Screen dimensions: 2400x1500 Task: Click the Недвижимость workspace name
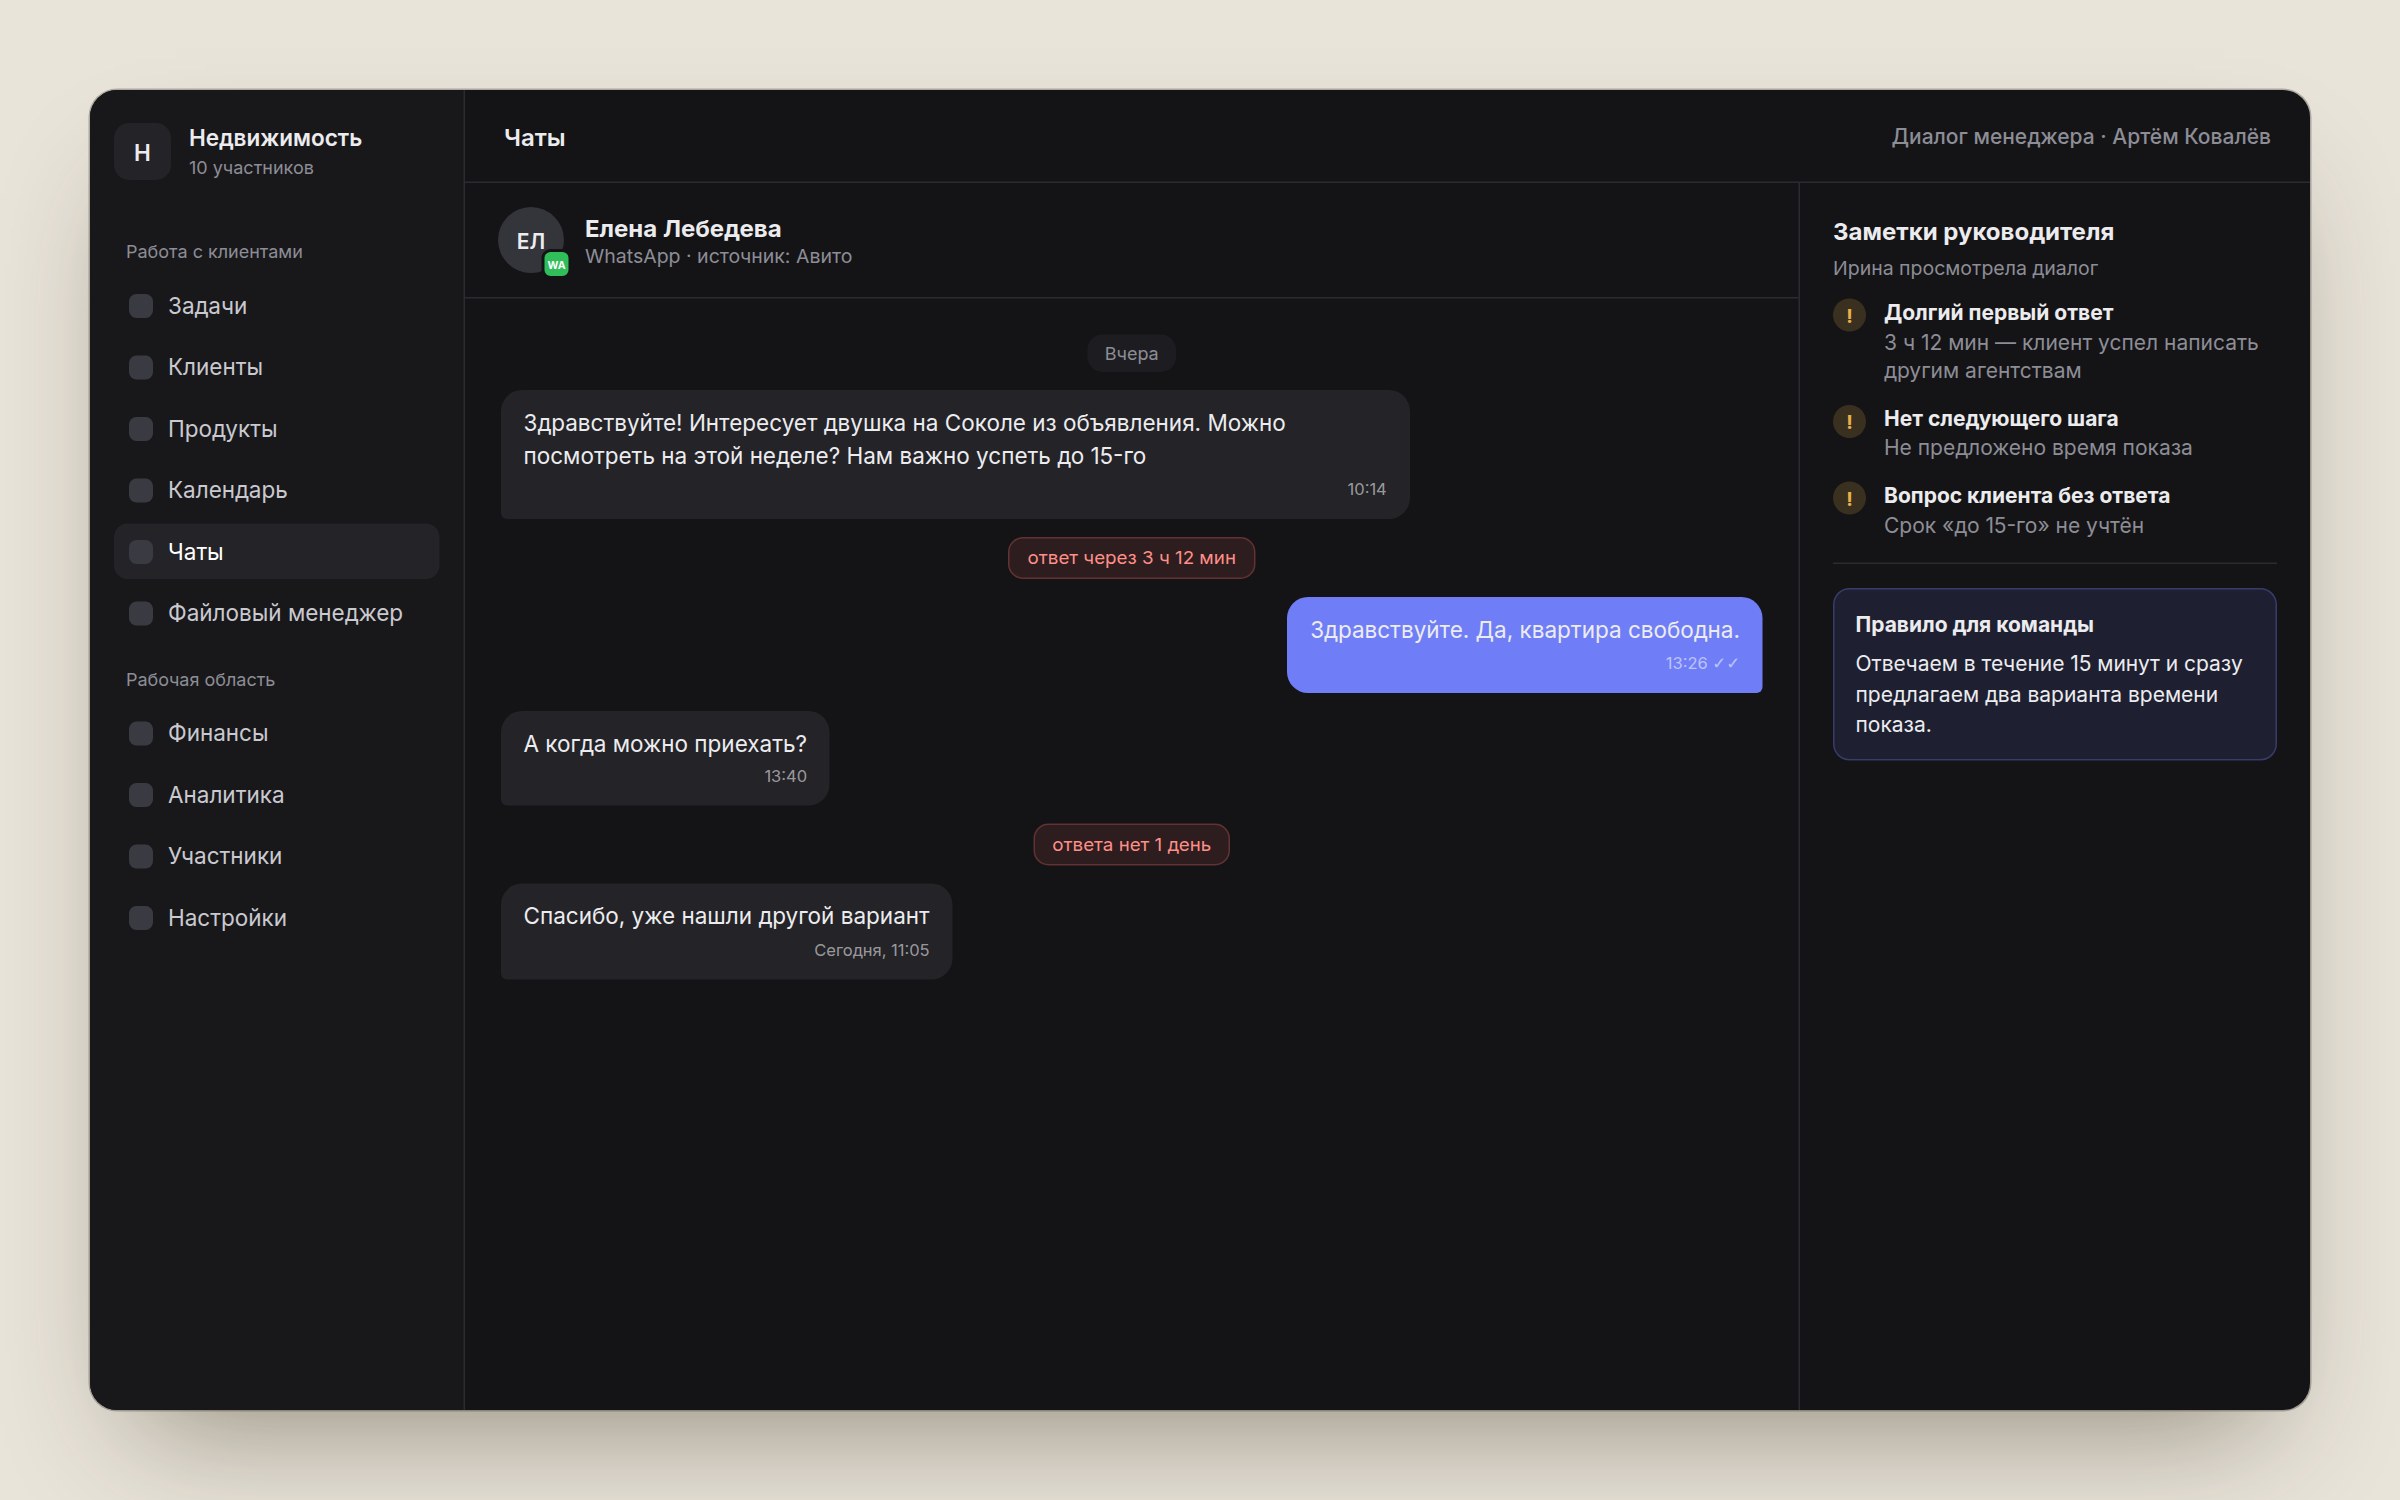pyautogui.click(x=275, y=138)
